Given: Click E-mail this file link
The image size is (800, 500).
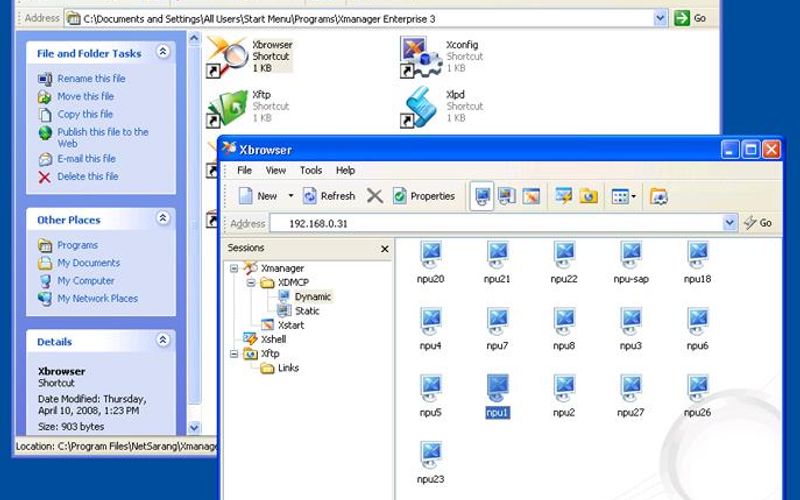Looking at the screenshot, I should pos(86,159).
